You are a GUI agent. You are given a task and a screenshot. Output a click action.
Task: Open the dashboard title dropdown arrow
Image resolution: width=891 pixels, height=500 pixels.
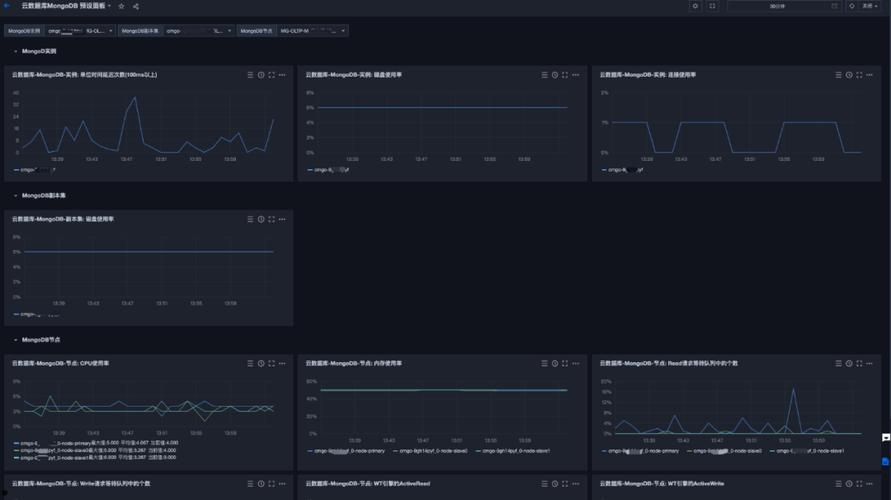110,6
